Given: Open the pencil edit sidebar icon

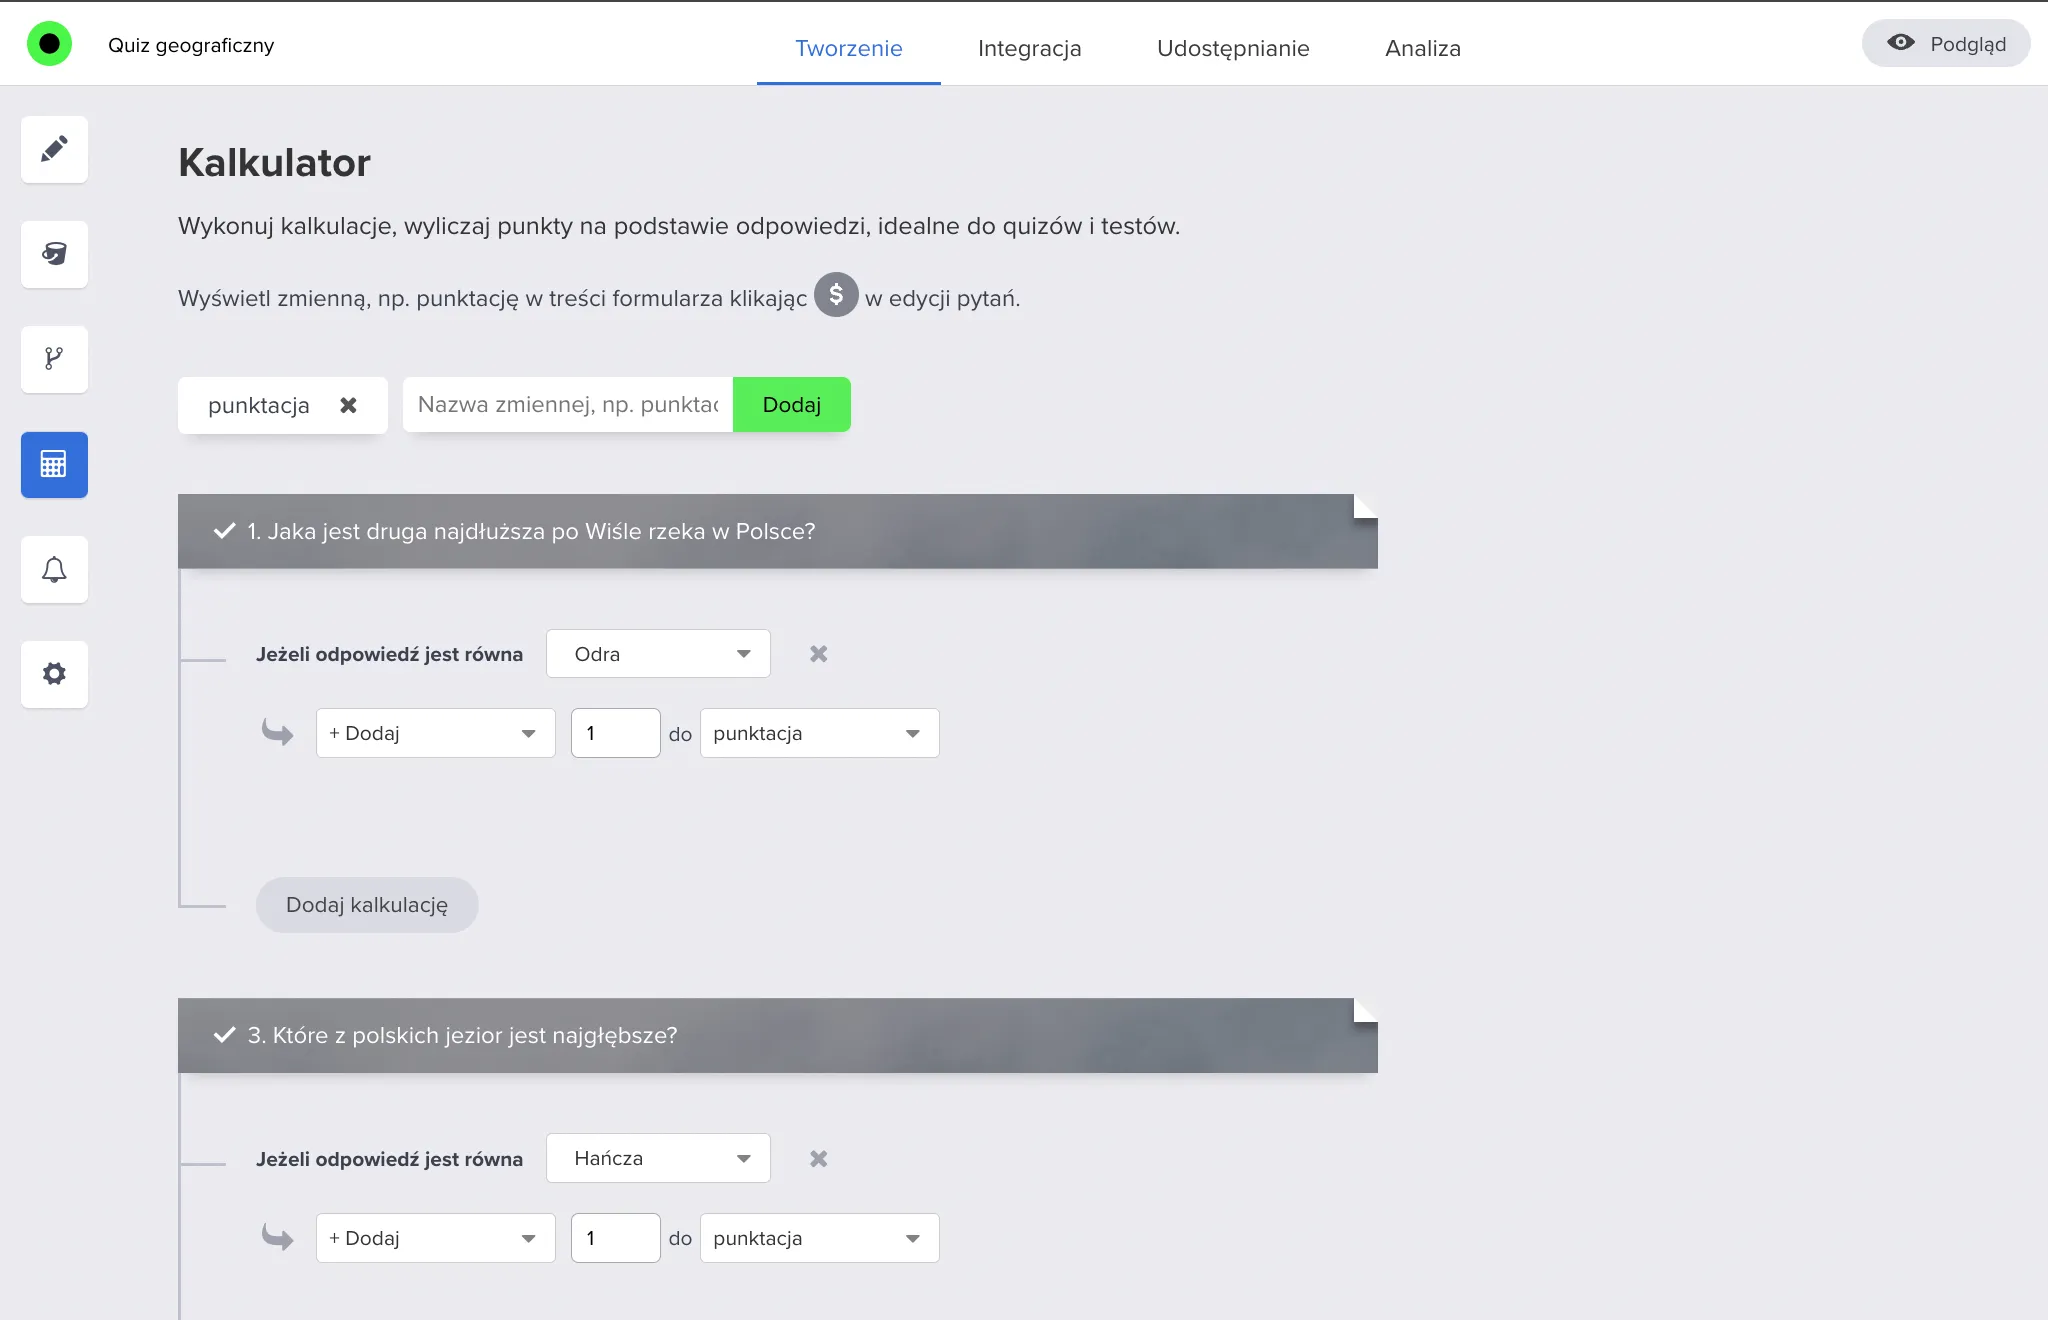Looking at the screenshot, I should pyautogui.click(x=54, y=149).
